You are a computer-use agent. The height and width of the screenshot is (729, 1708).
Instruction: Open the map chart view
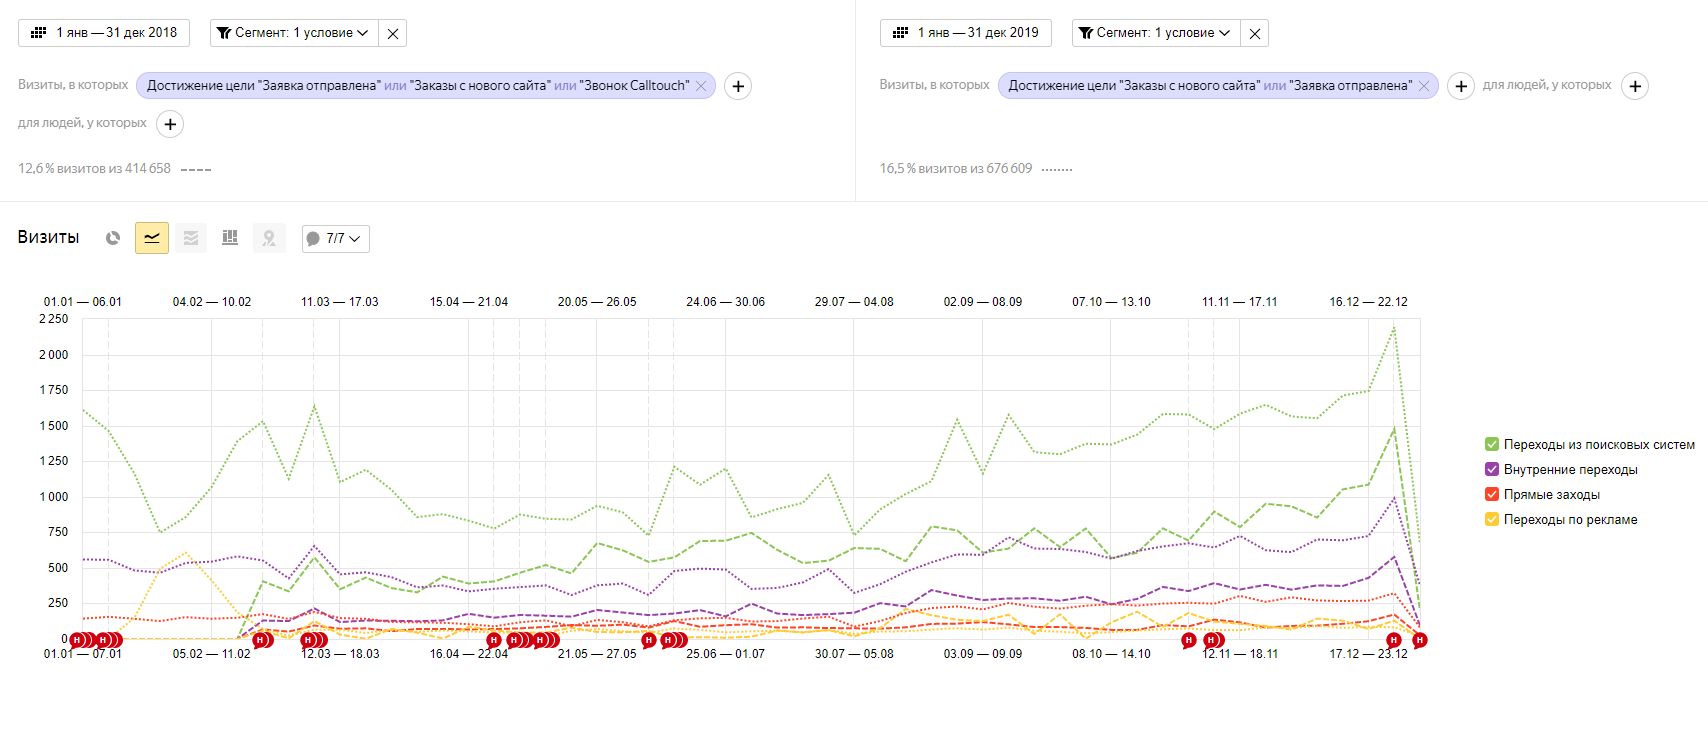click(269, 238)
